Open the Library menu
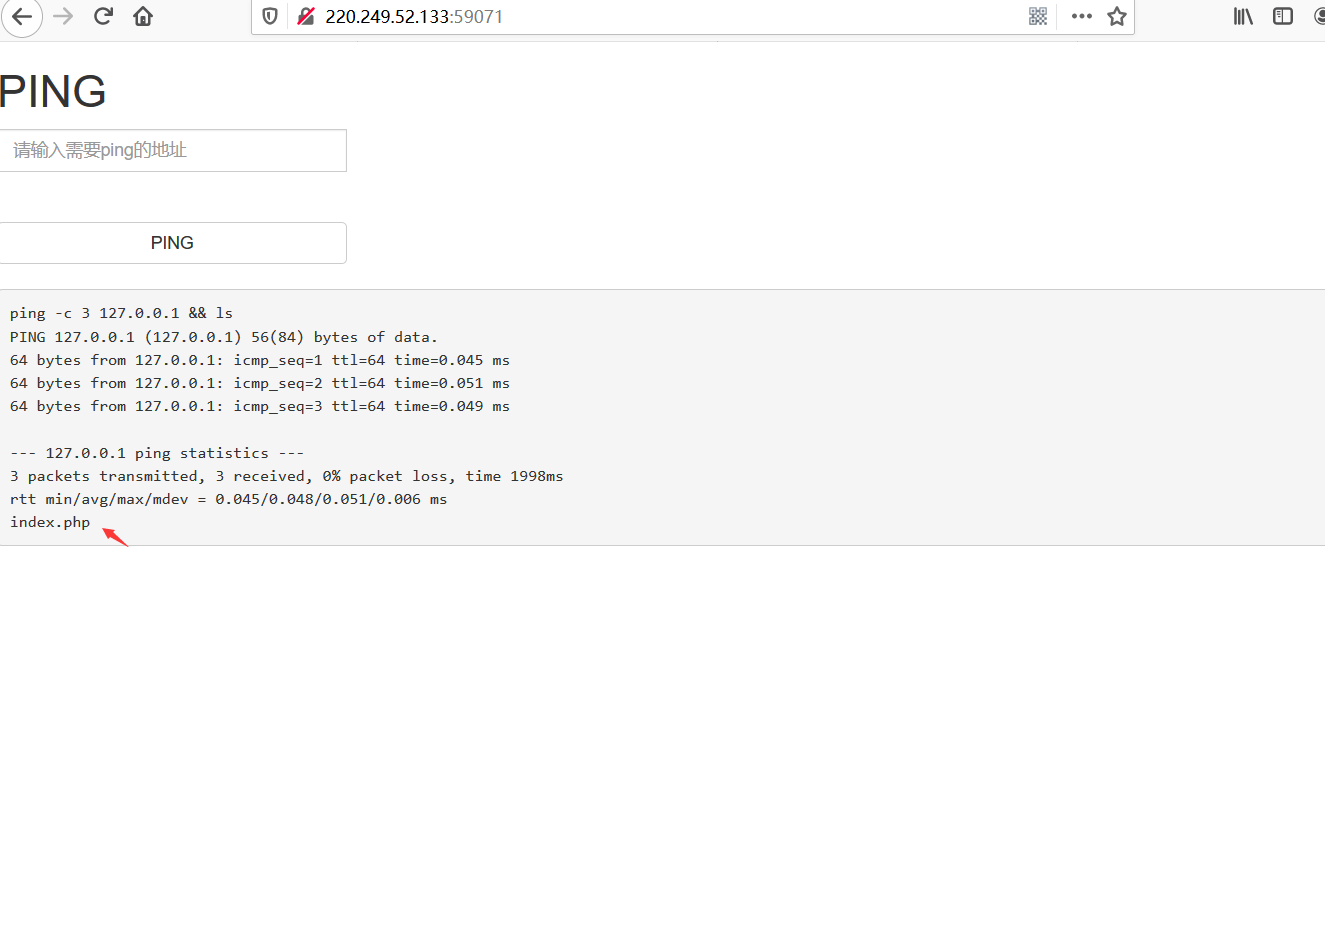 coord(1243,17)
